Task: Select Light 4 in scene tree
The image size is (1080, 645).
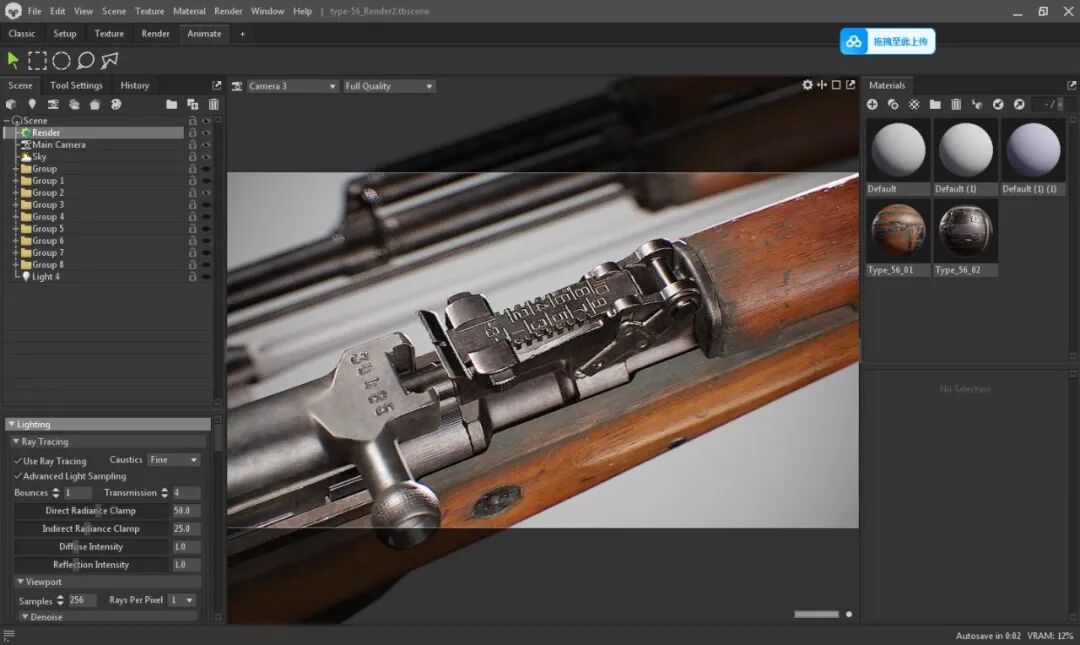Action: coord(45,276)
